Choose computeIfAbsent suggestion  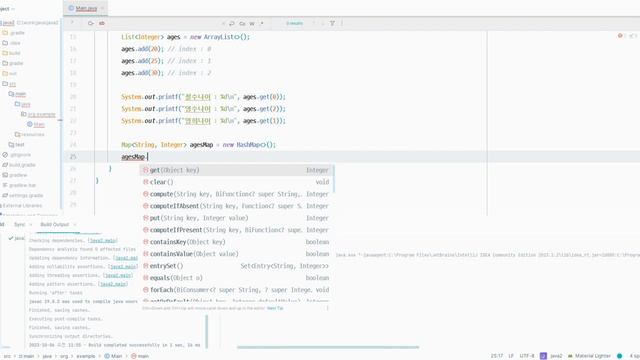pyautogui.click(x=236, y=206)
